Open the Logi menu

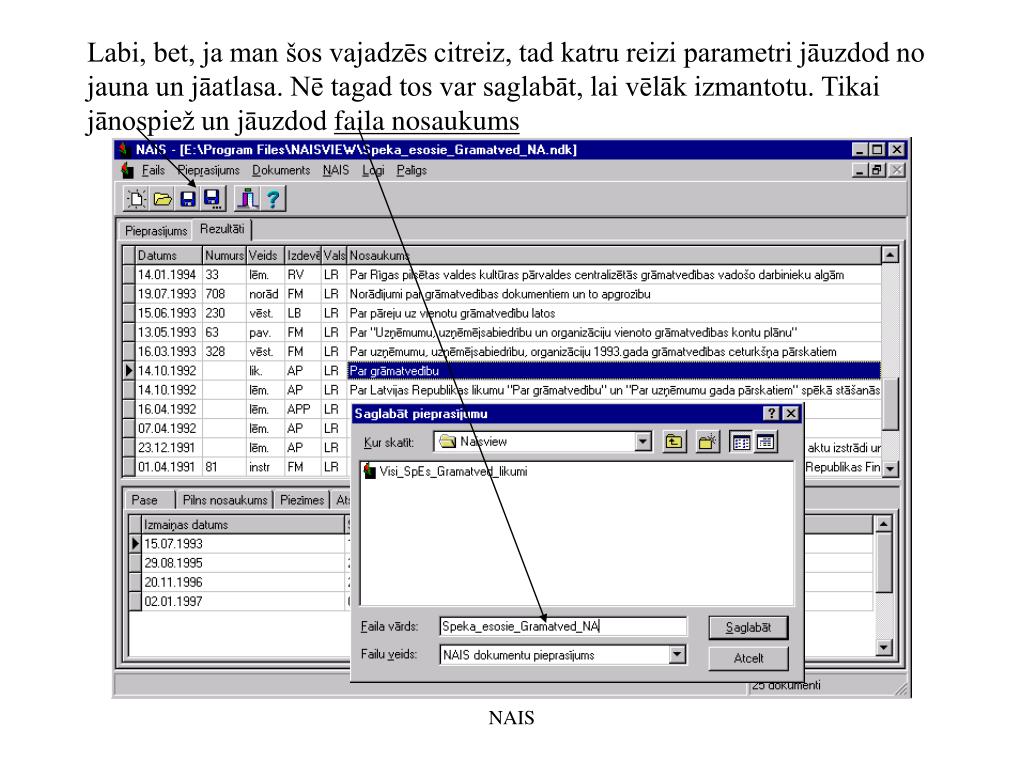pos(374,170)
